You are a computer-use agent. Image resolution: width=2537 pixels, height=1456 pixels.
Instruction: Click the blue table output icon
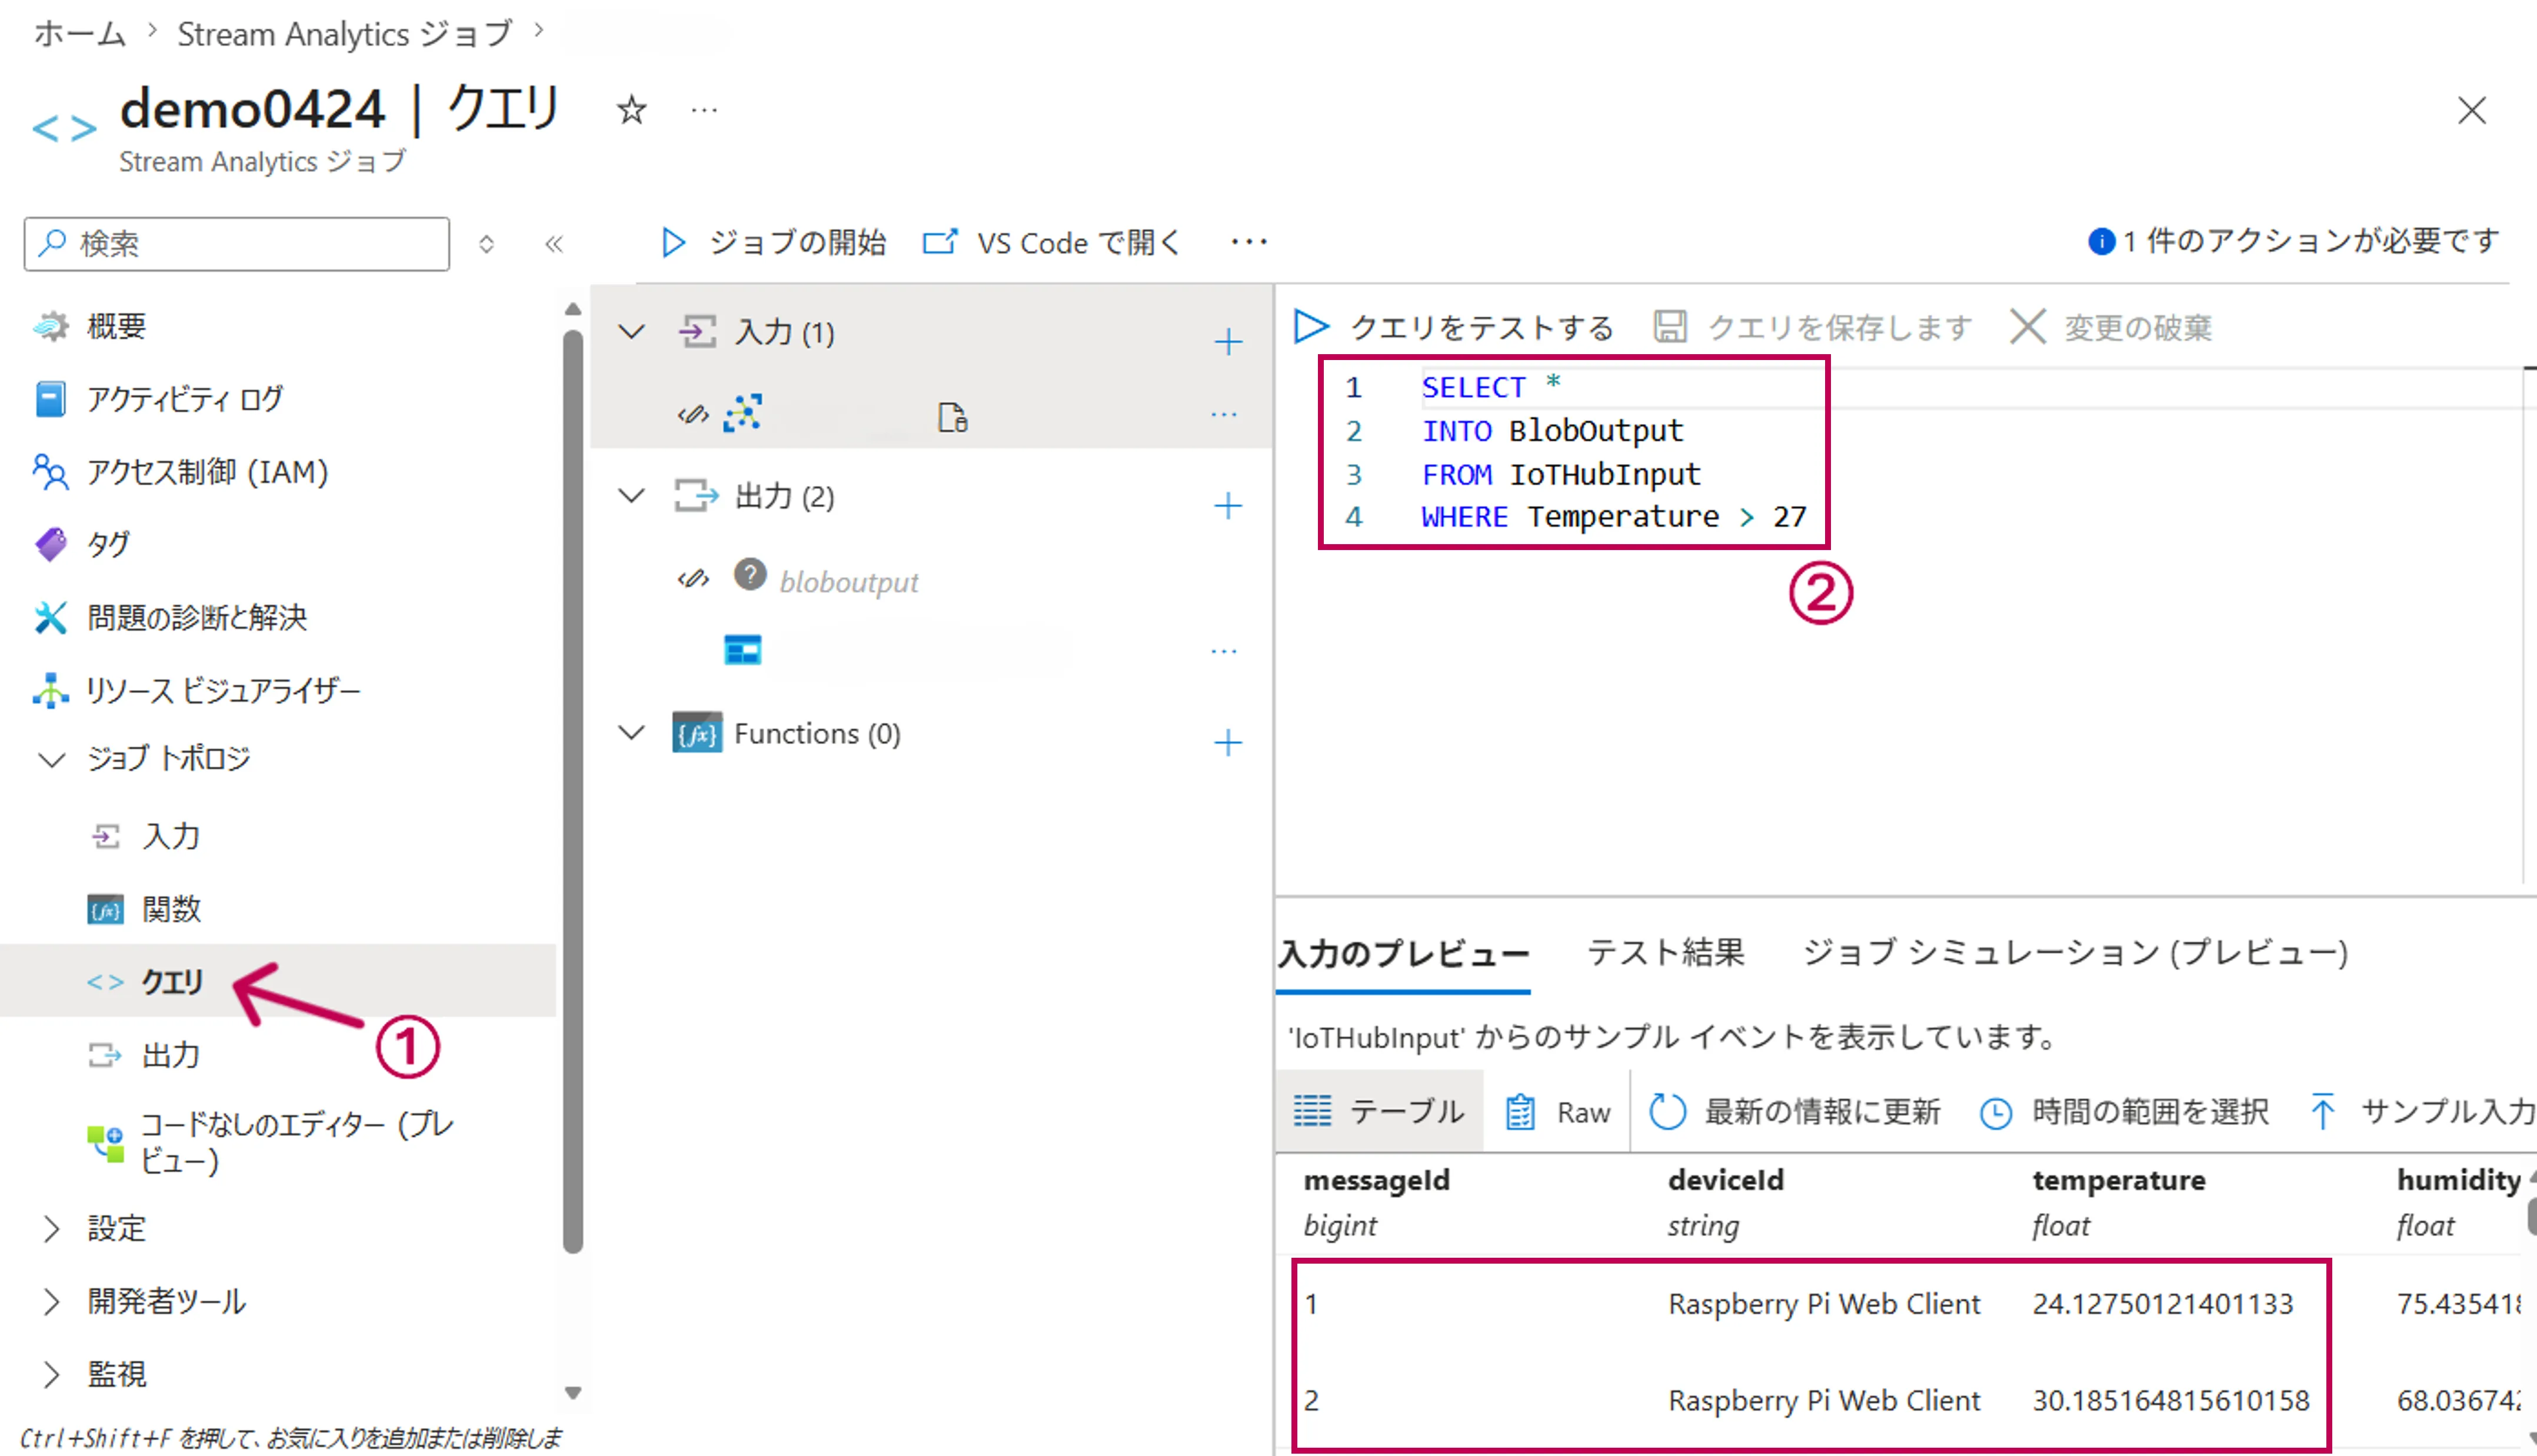click(x=743, y=650)
